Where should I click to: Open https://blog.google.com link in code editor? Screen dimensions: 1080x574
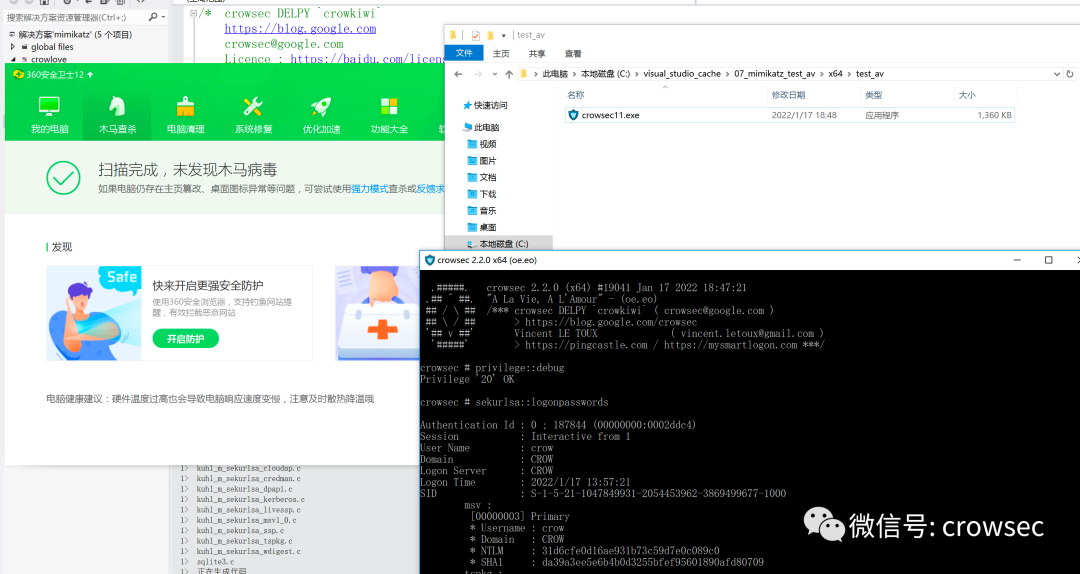point(300,29)
